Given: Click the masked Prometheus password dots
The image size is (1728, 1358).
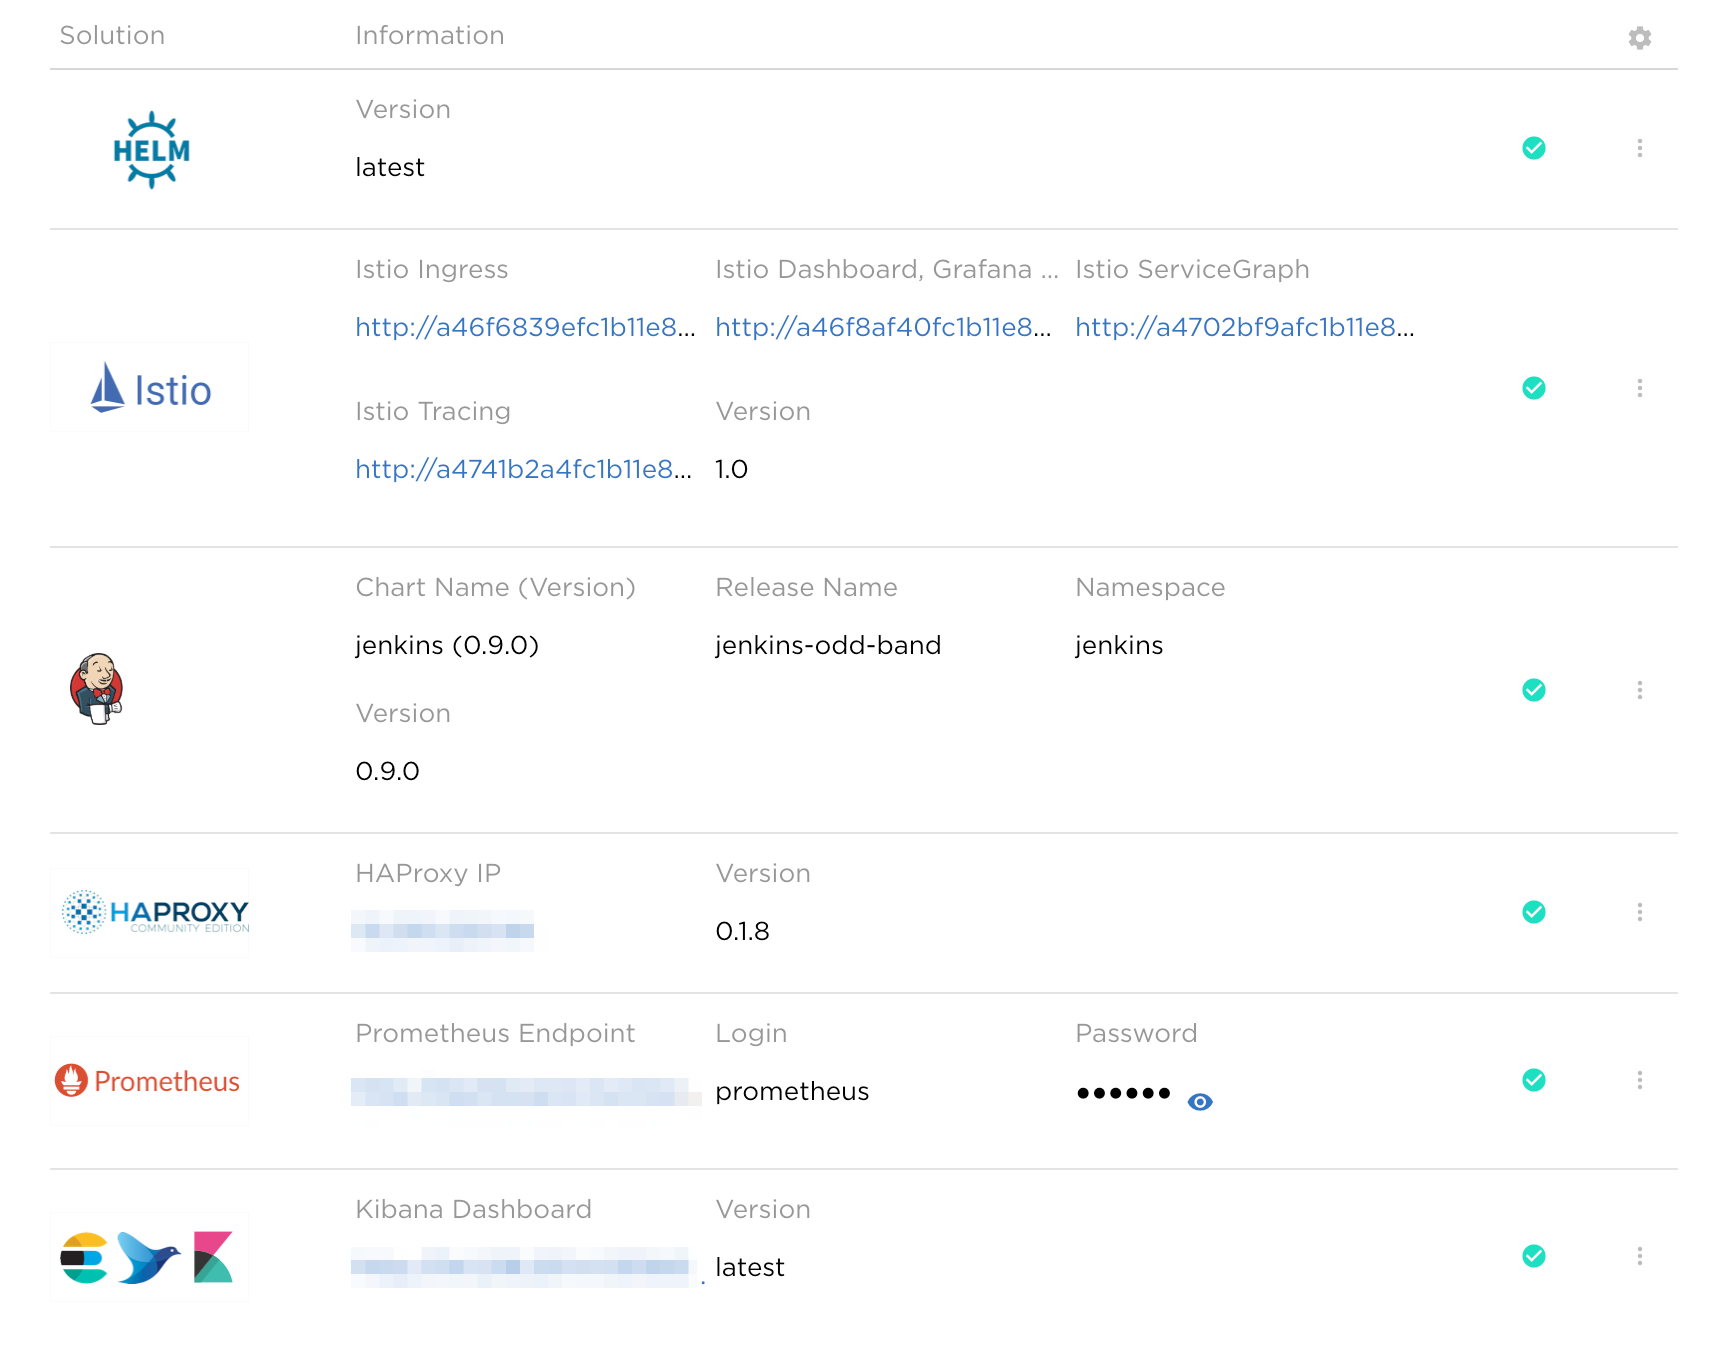Looking at the screenshot, I should [x=1124, y=1093].
